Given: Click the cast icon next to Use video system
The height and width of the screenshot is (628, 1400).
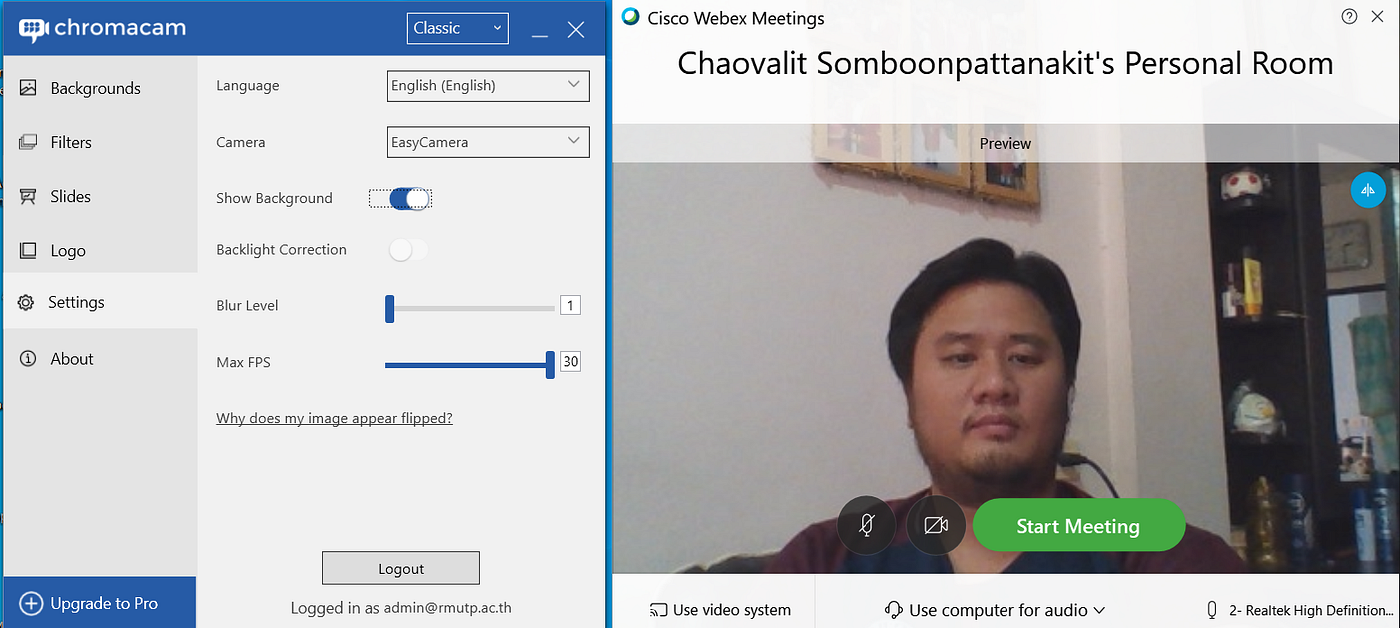Looking at the screenshot, I should click(x=658, y=610).
